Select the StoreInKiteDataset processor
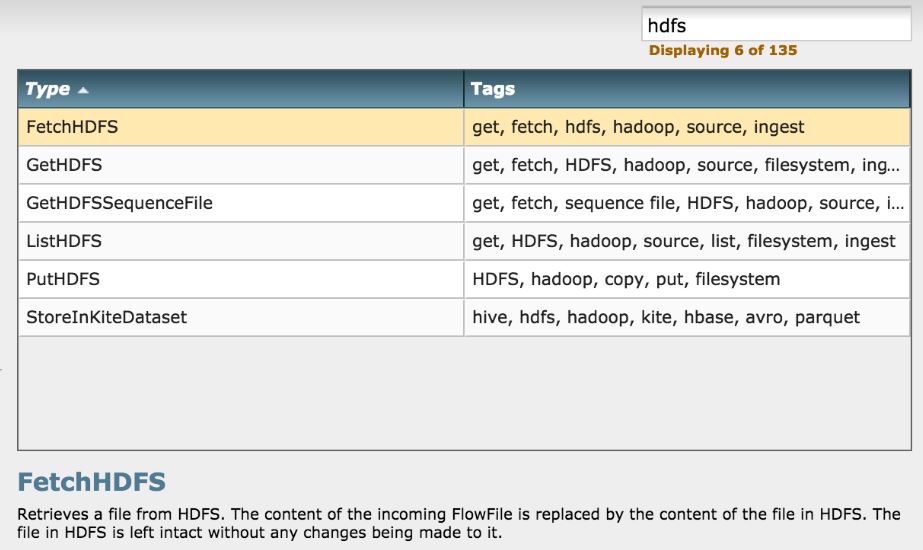 (x=106, y=317)
